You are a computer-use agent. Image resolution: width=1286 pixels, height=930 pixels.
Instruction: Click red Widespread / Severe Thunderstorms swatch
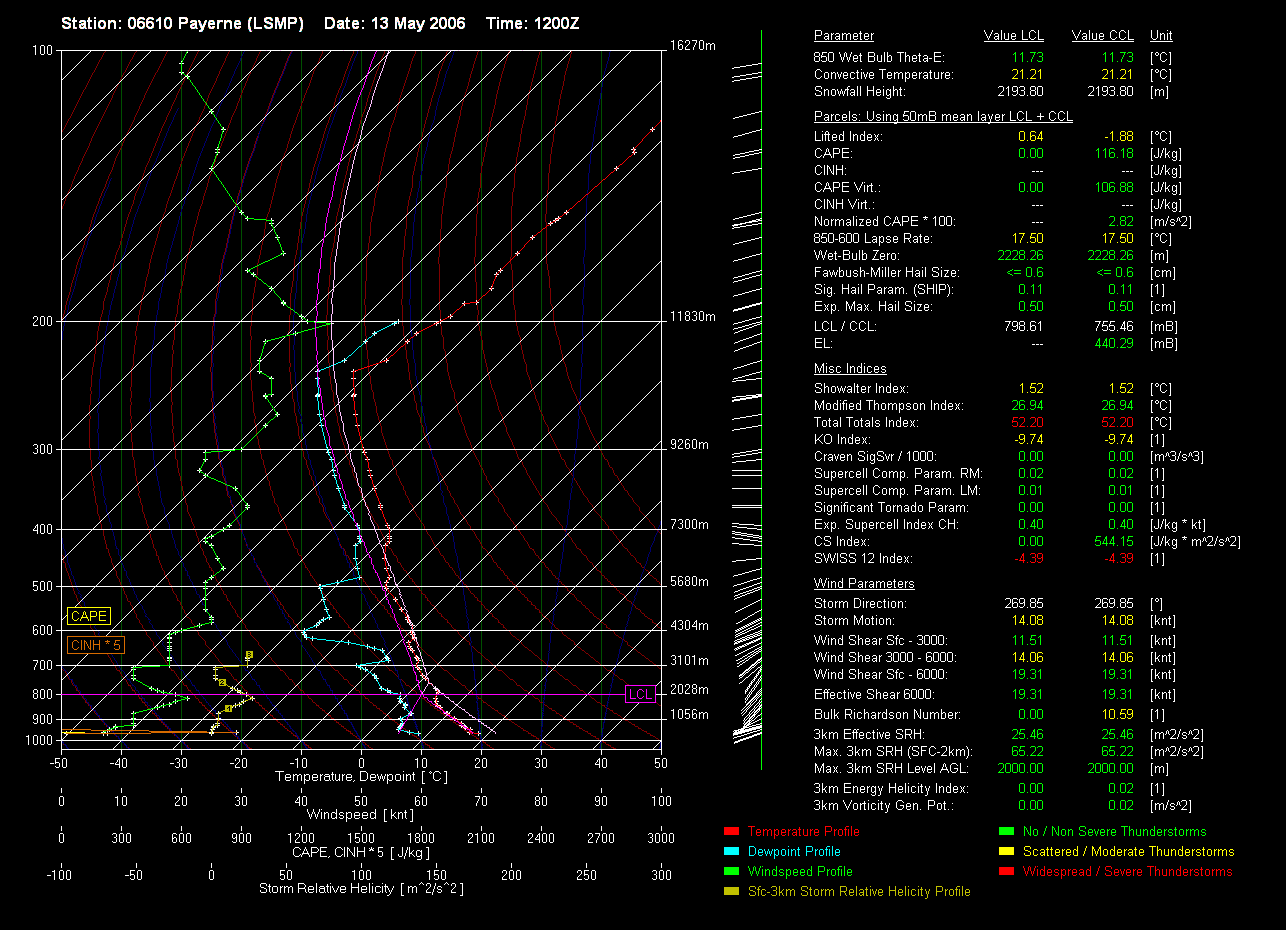coord(1006,871)
